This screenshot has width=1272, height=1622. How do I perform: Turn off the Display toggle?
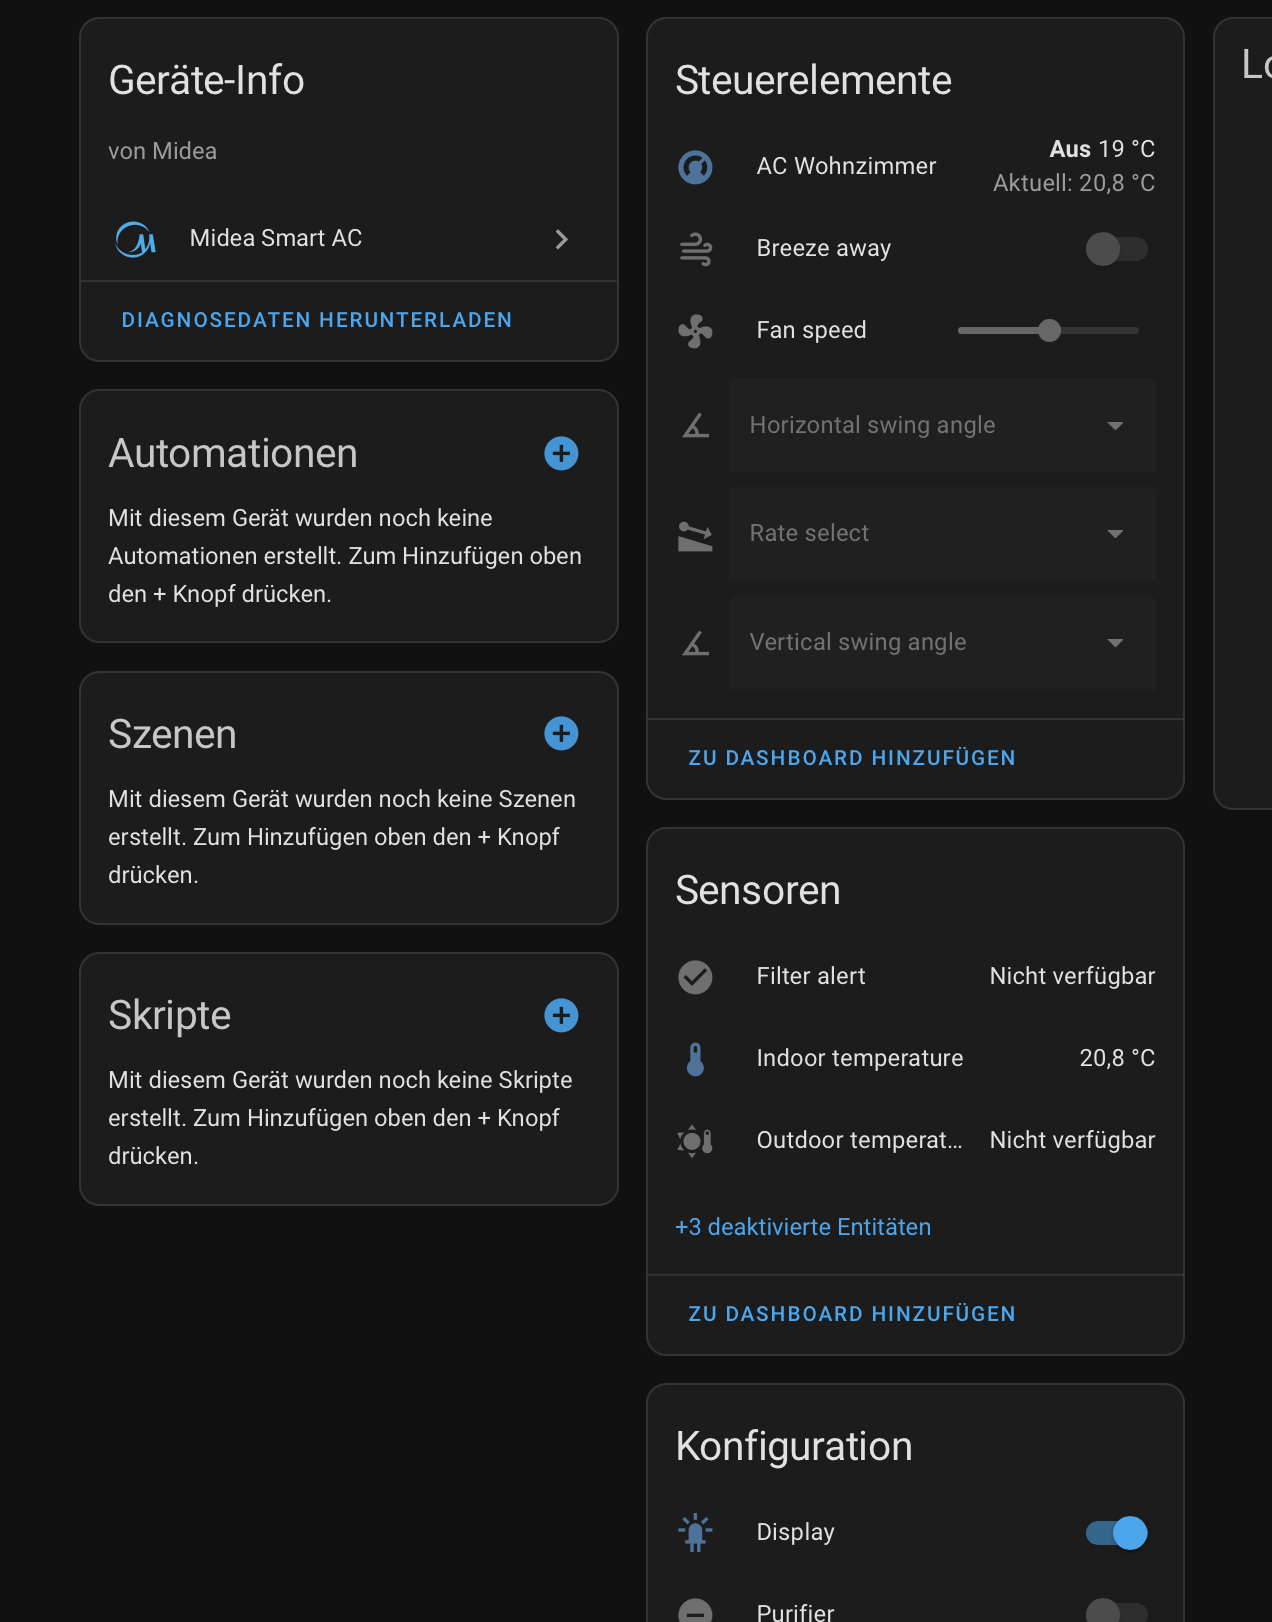pyautogui.click(x=1116, y=1532)
